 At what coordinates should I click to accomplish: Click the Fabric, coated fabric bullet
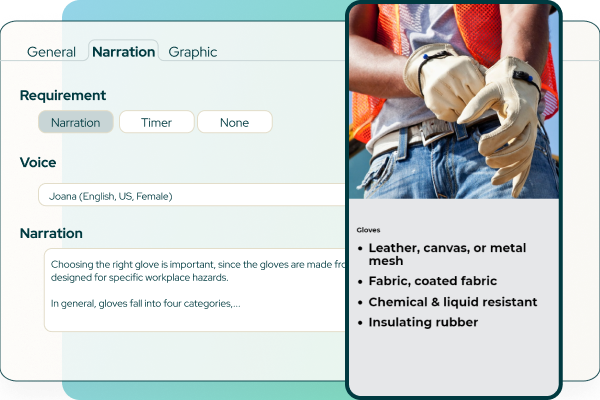pyautogui.click(x=432, y=281)
